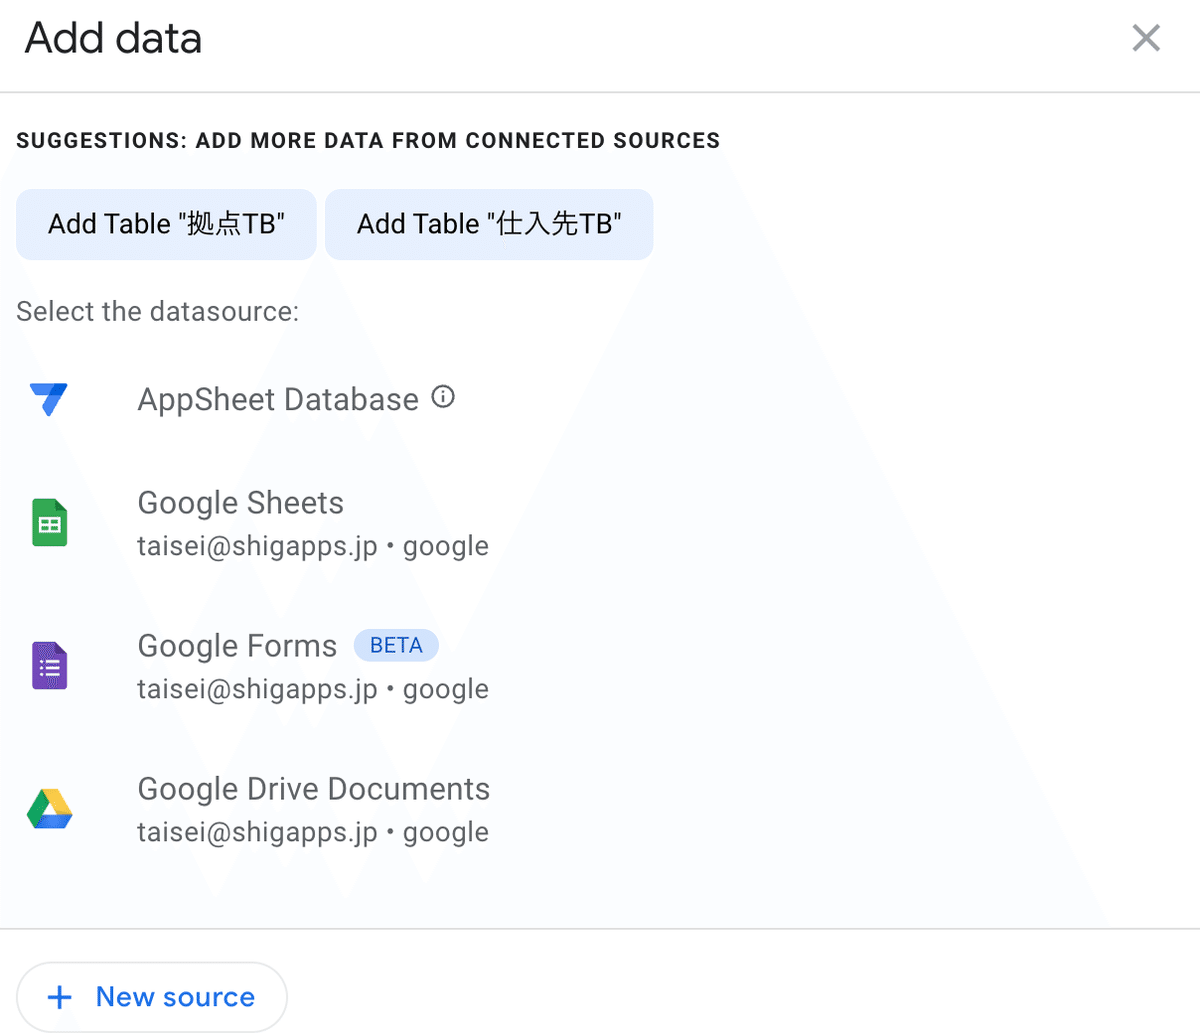
Task: Select the Google Forms datasource title
Action: tap(237, 646)
